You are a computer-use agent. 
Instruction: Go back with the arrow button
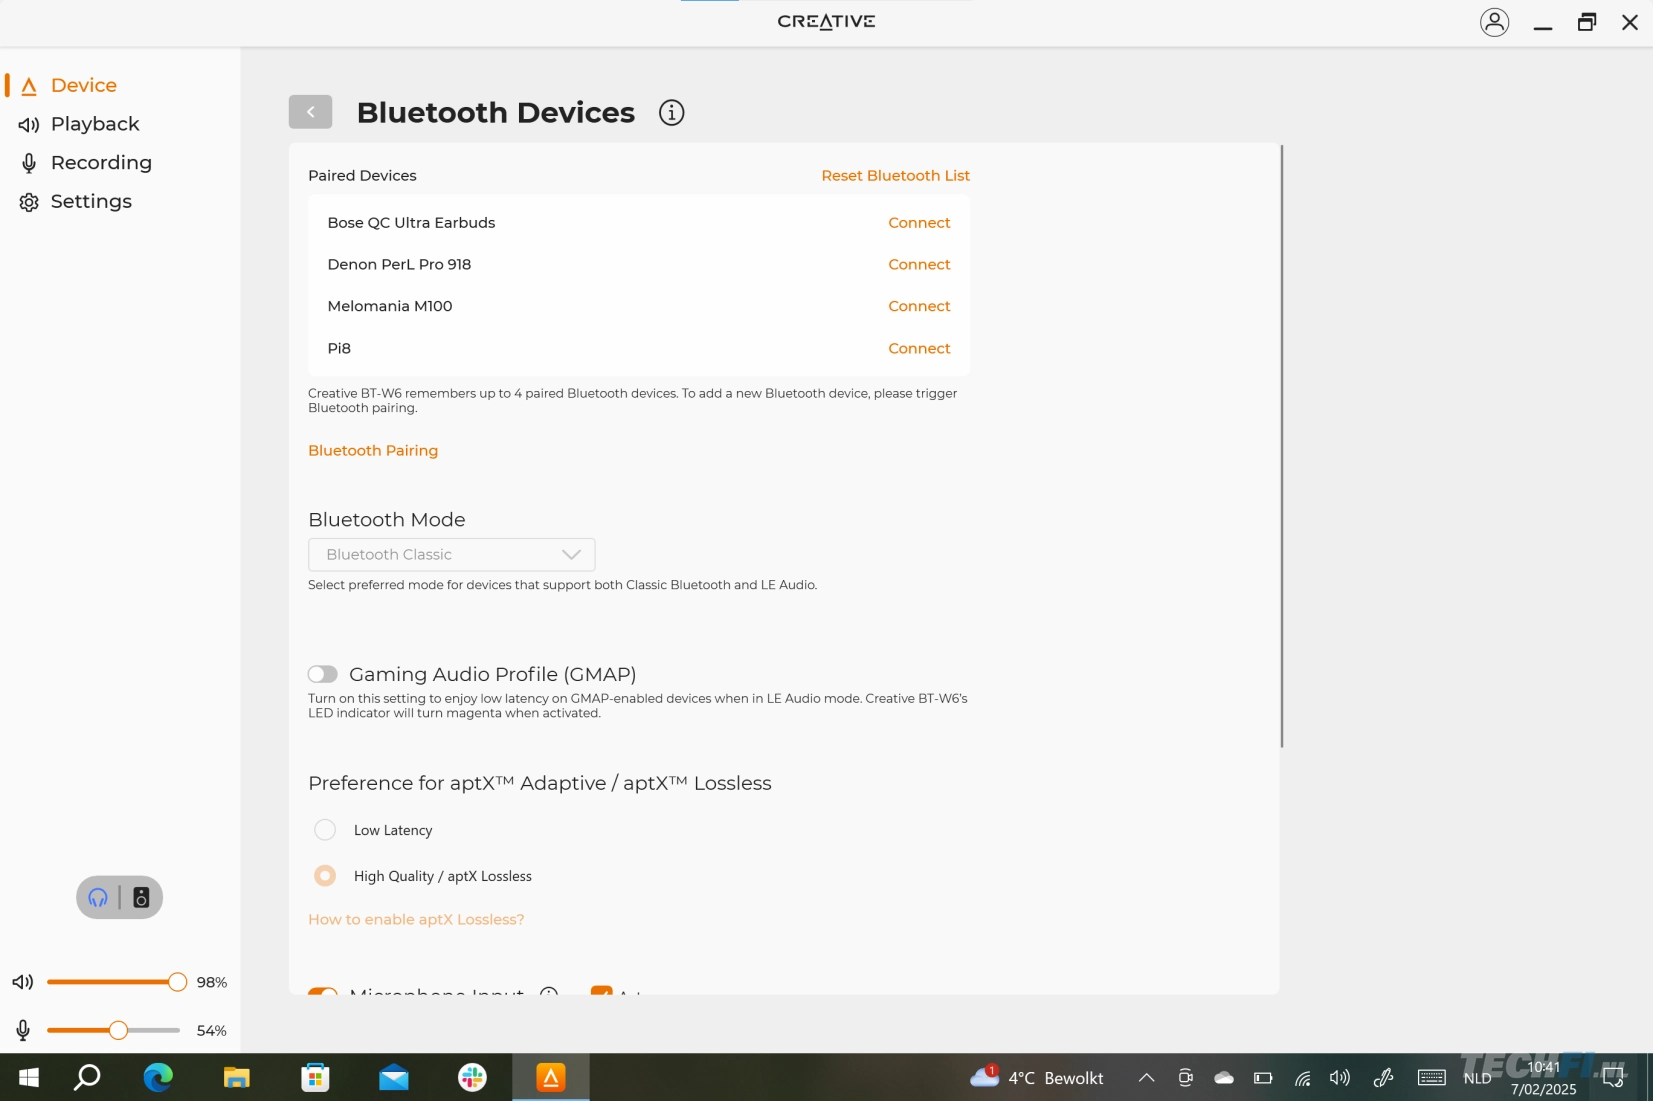coord(310,112)
